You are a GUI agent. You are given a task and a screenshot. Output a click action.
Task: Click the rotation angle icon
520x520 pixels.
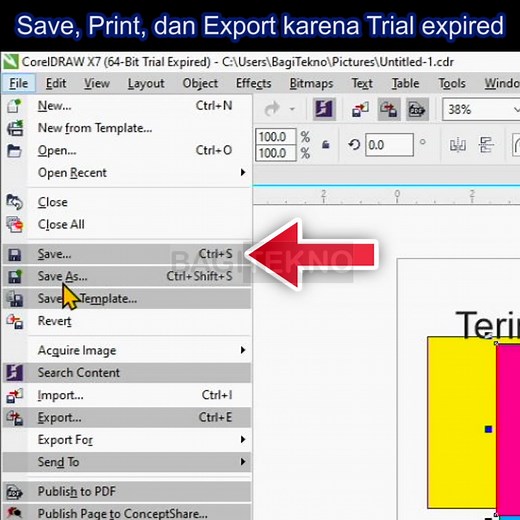point(354,145)
